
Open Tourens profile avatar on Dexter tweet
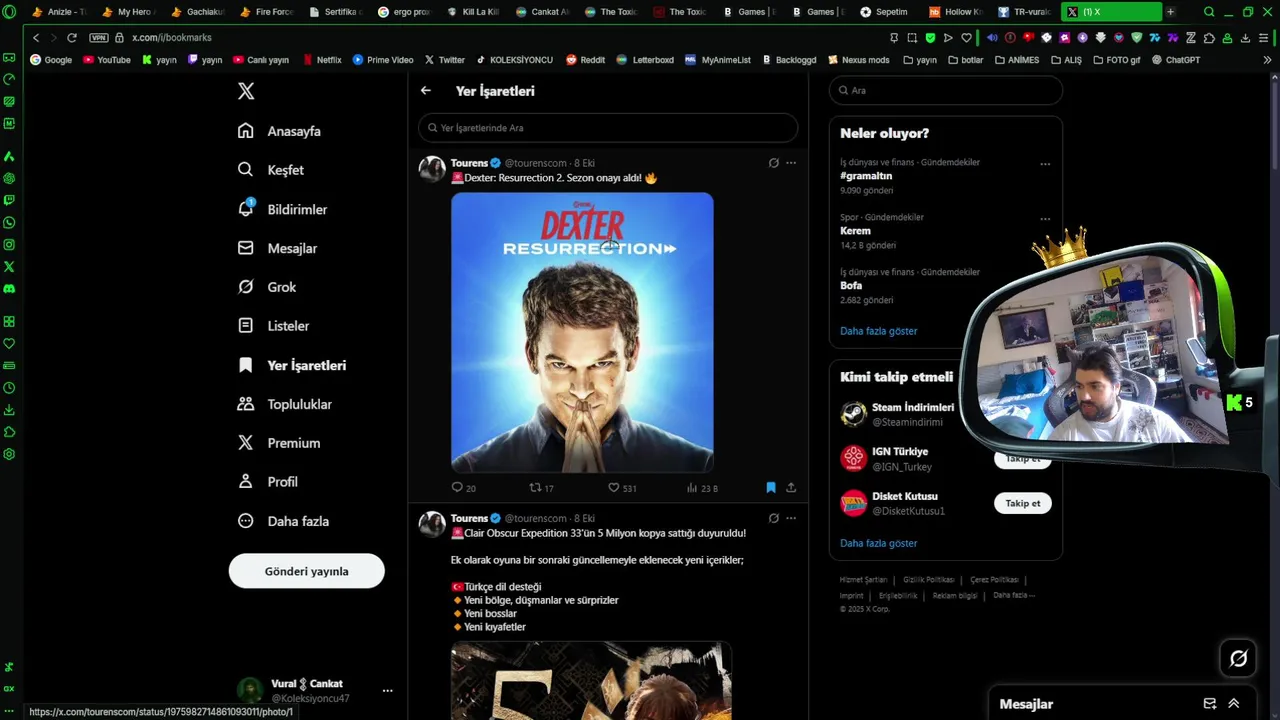tap(432, 169)
